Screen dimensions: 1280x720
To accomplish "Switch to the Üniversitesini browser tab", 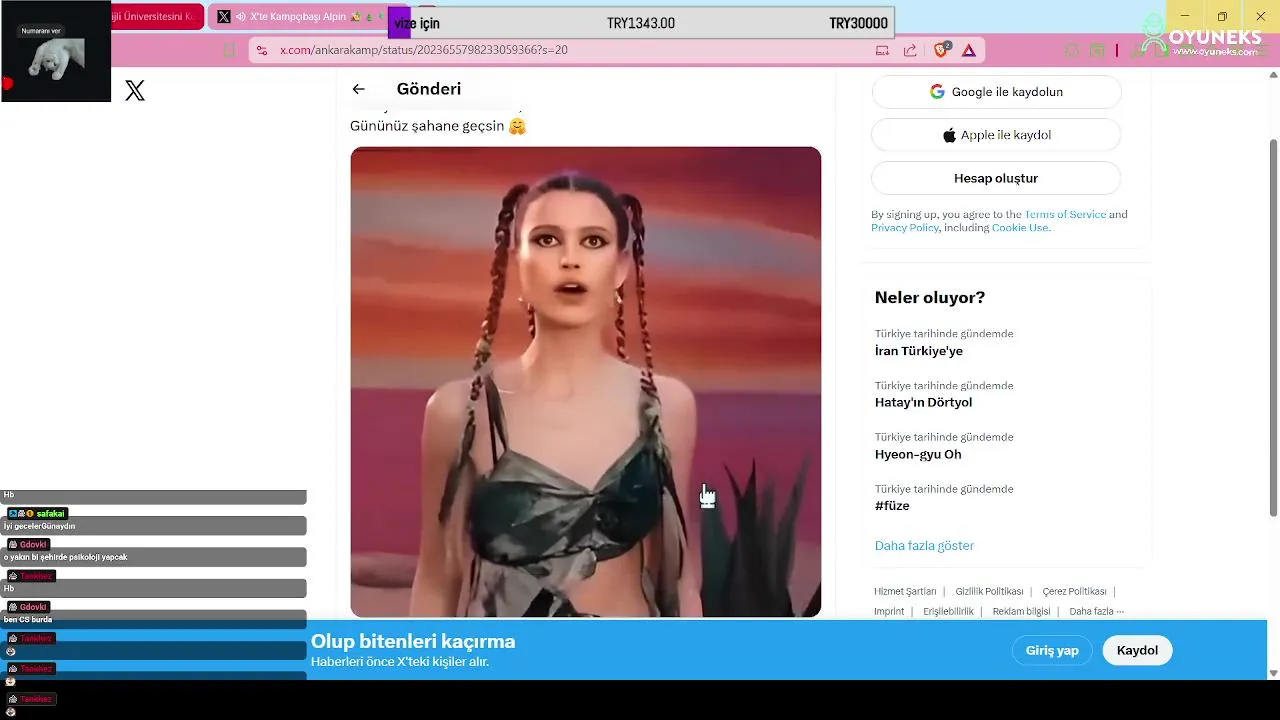I will [x=156, y=17].
